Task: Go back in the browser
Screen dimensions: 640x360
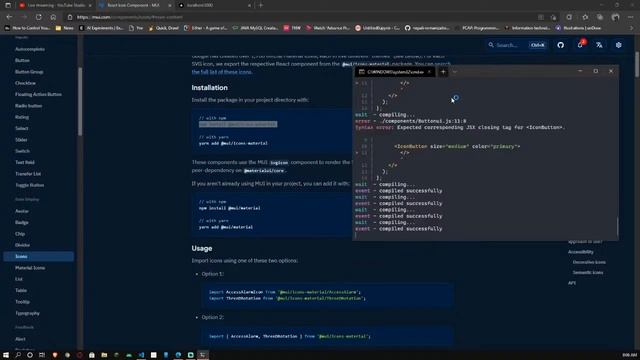Action: point(9,17)
